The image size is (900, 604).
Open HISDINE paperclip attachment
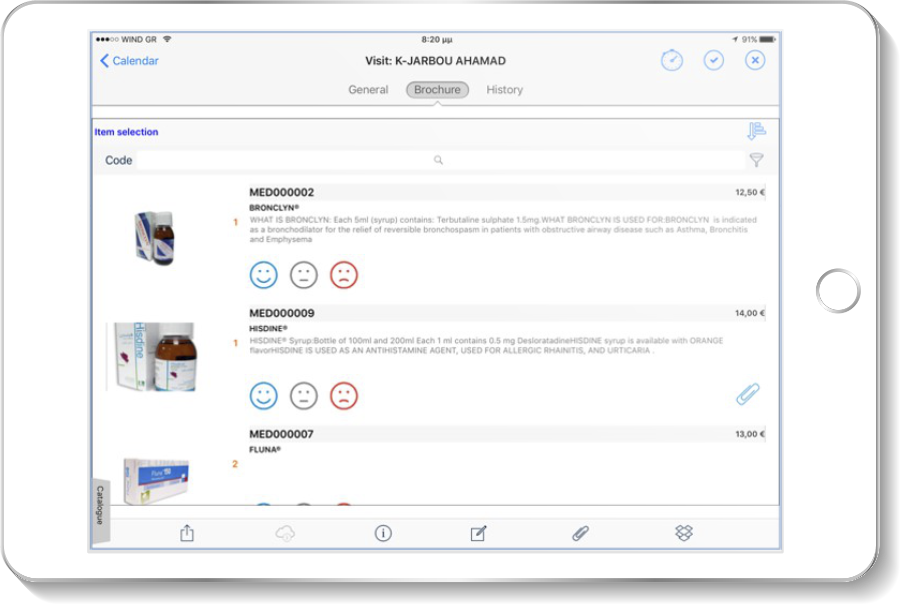click(748, 394)
